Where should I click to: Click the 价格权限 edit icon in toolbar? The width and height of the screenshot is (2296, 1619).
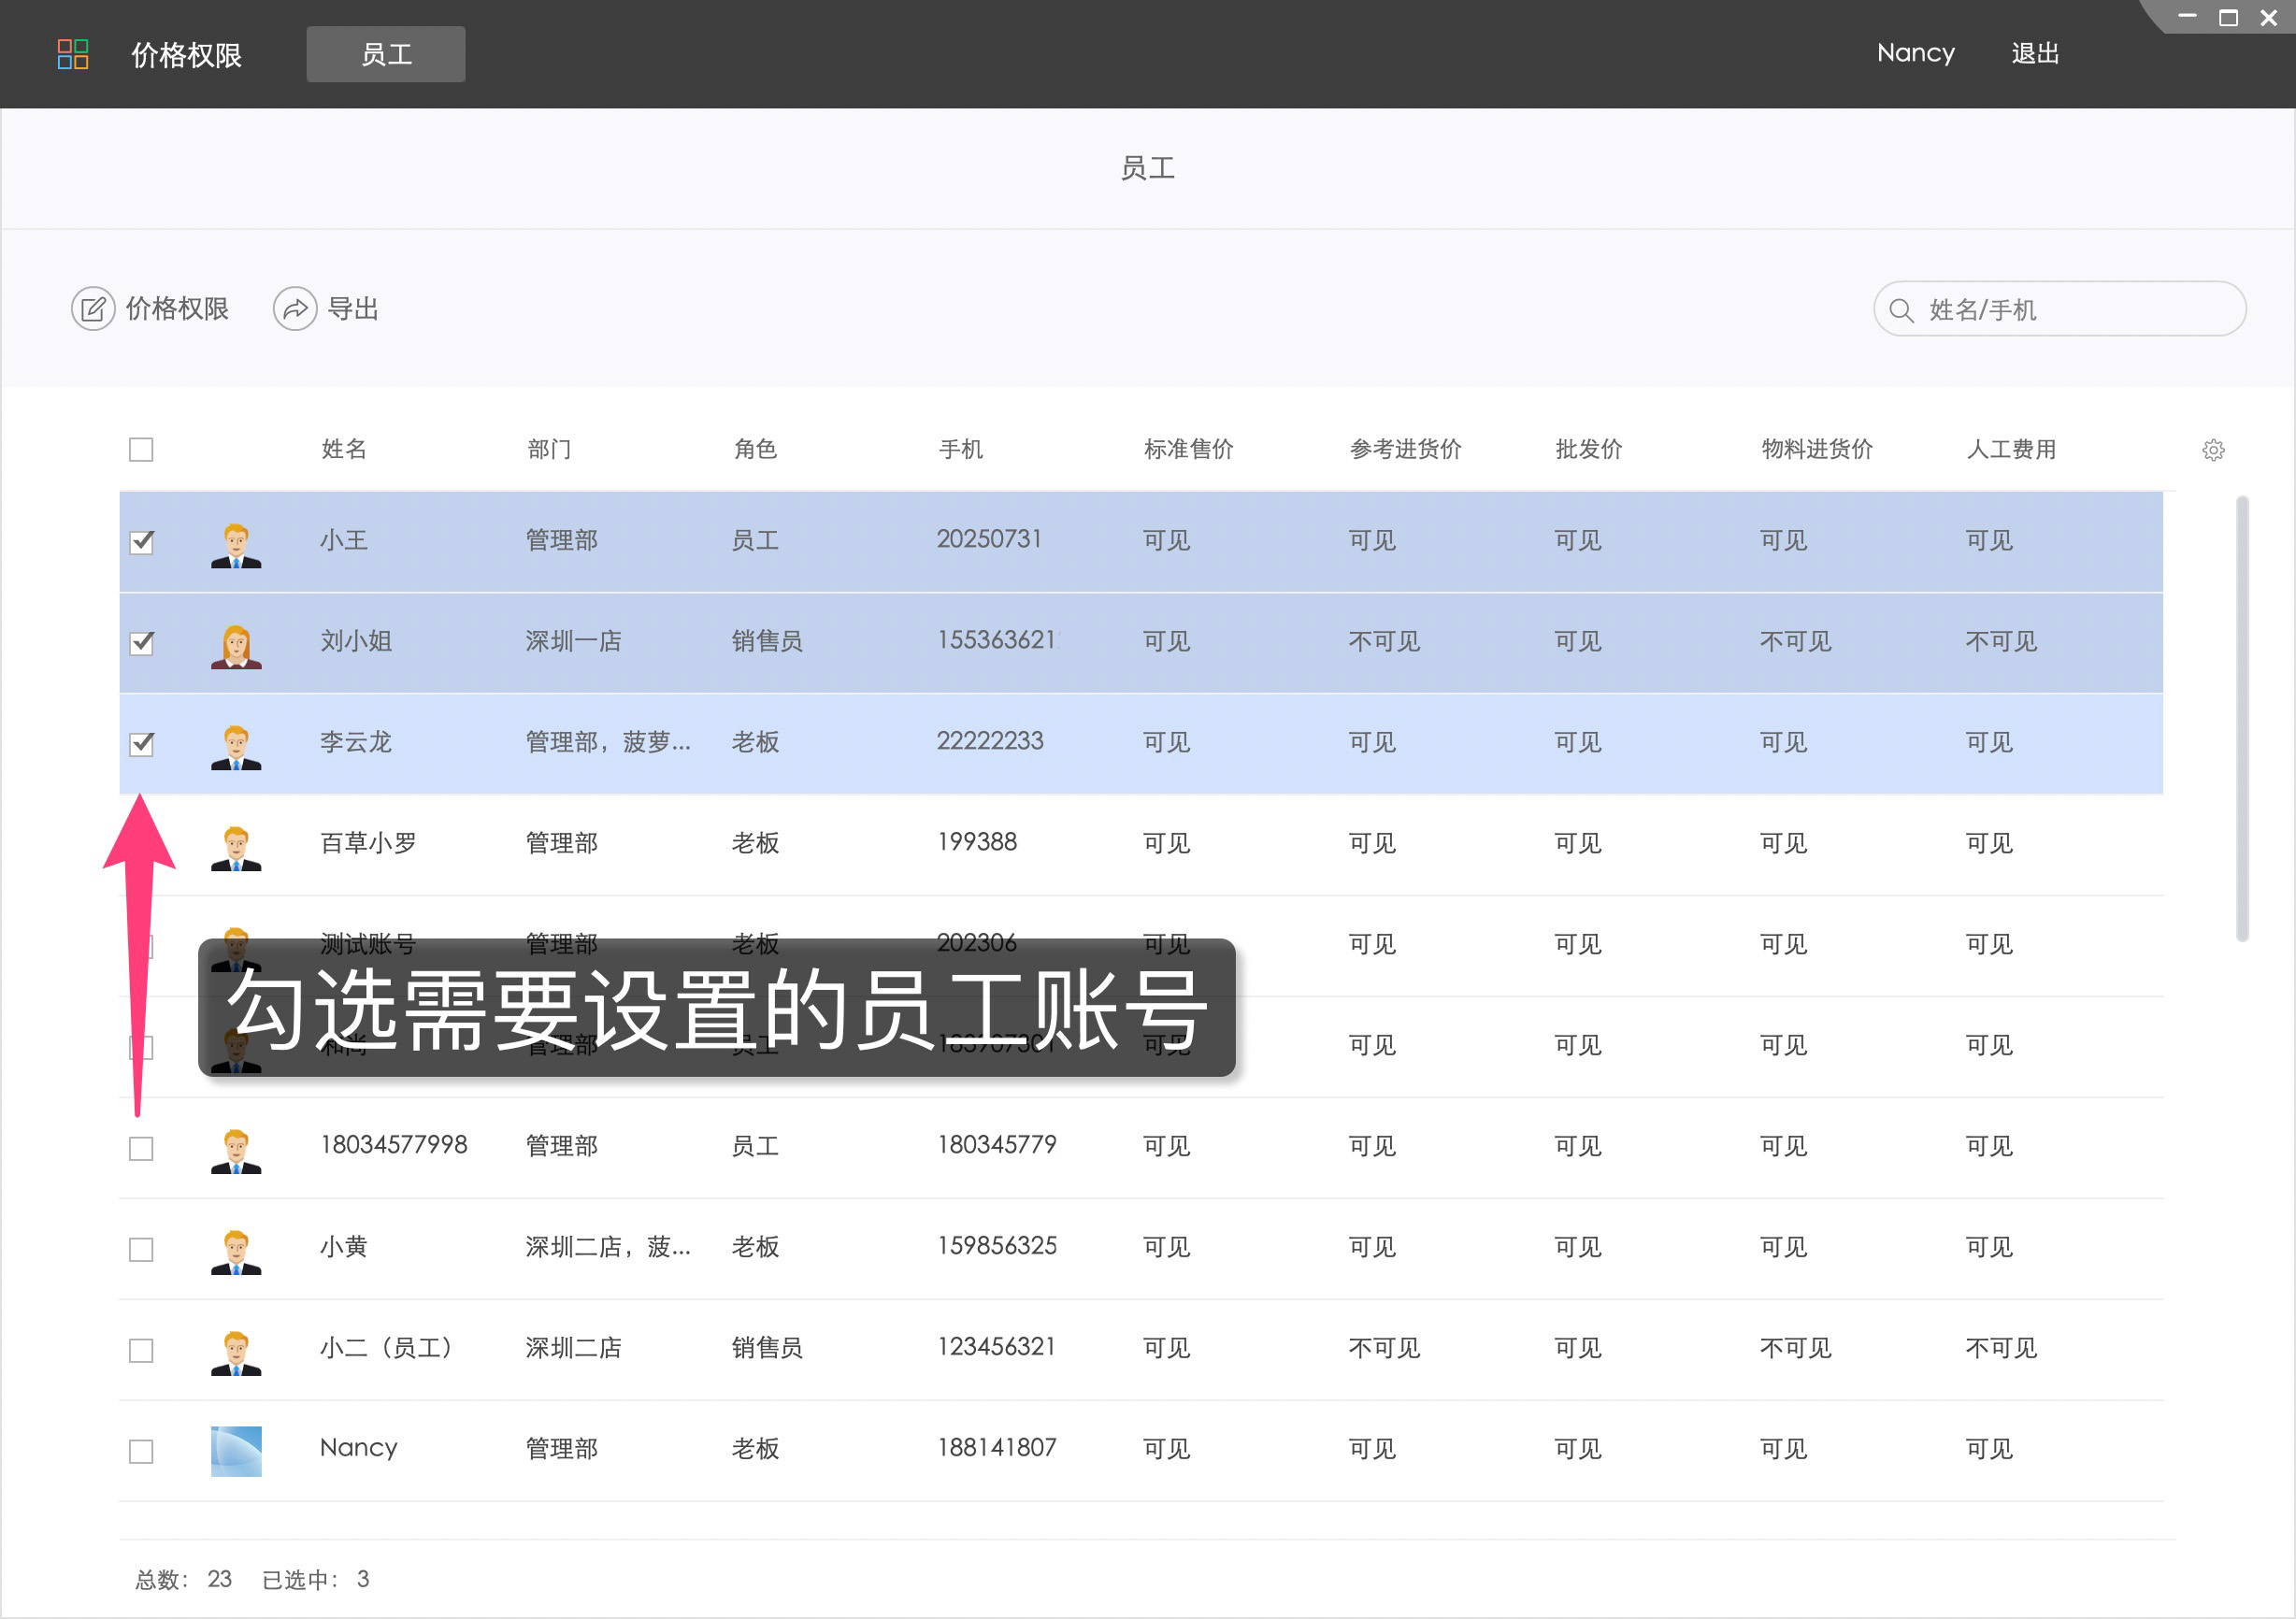coord(93,308)
